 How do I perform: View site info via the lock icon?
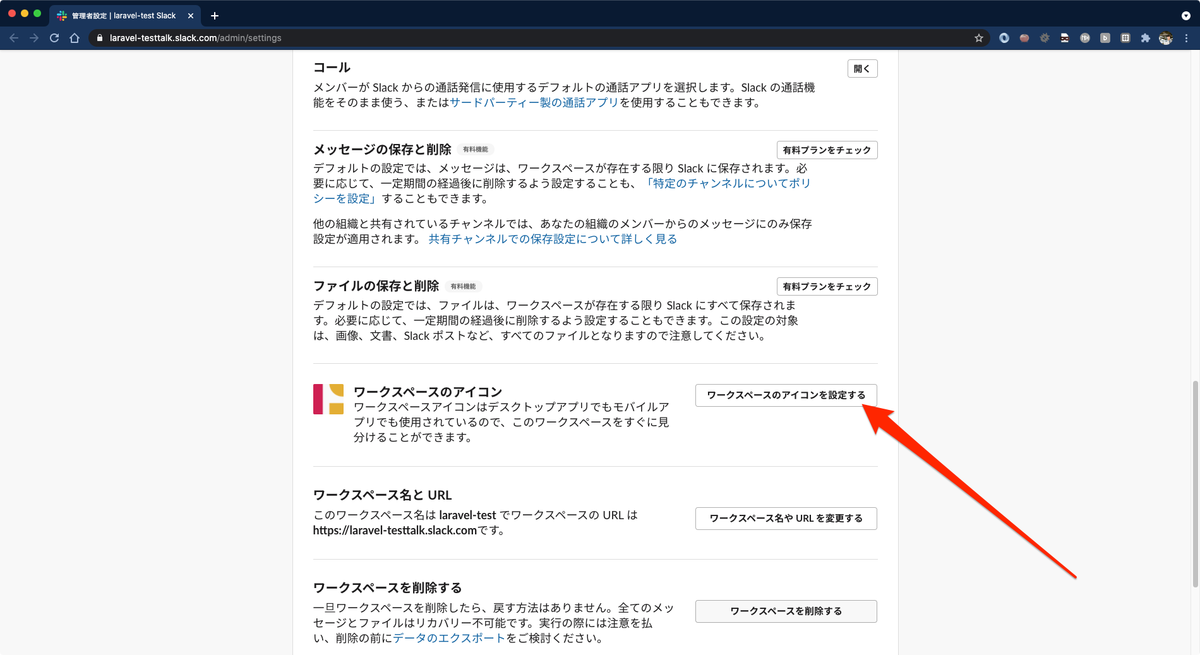coord(98,38)
